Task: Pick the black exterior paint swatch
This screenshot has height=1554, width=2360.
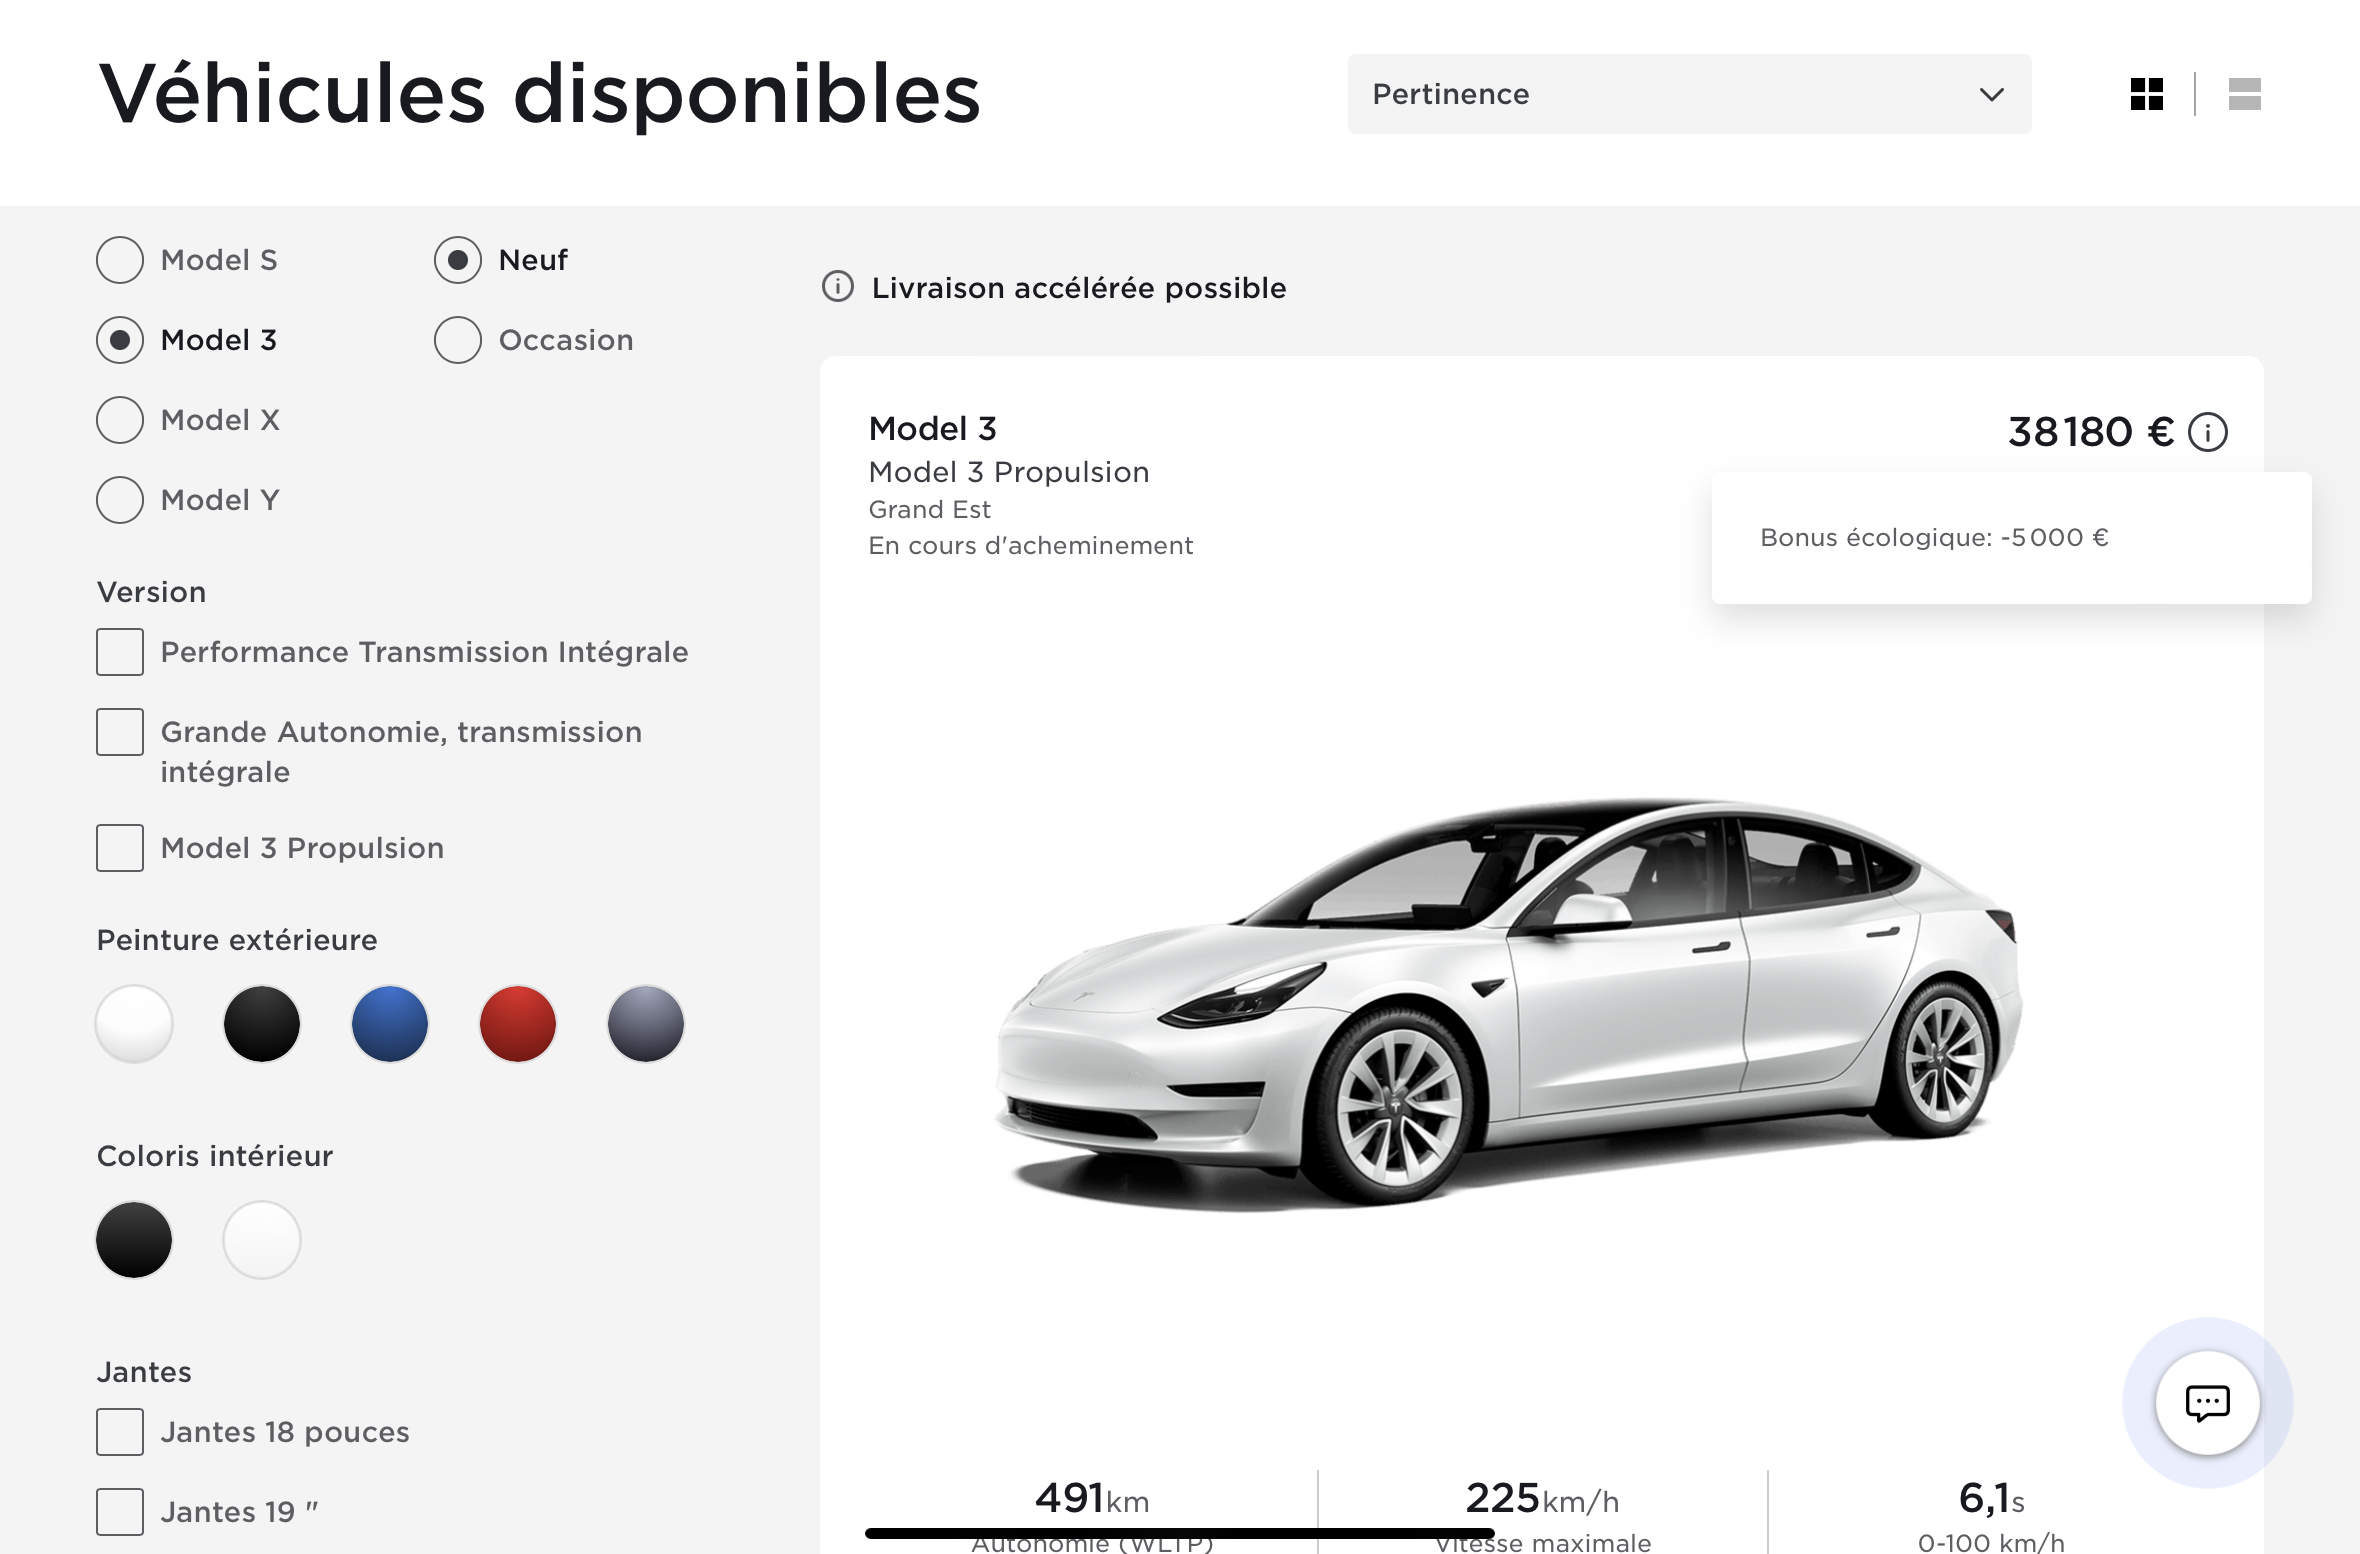Action: coord(262,1024)
